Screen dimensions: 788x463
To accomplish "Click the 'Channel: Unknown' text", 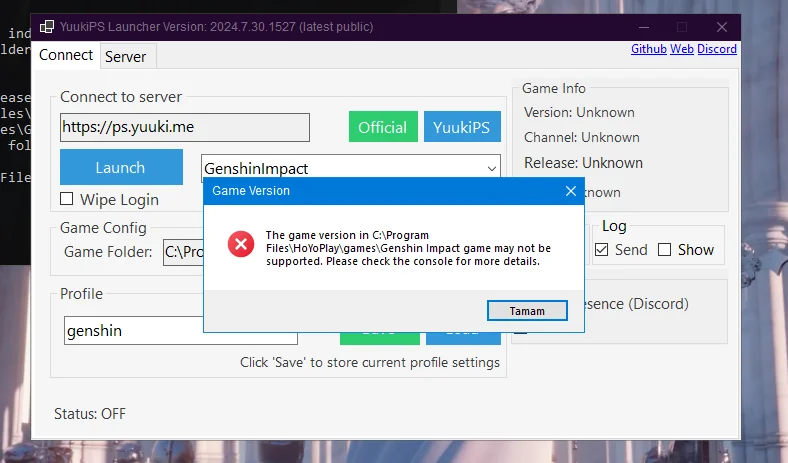I will (x=581, y=137).
